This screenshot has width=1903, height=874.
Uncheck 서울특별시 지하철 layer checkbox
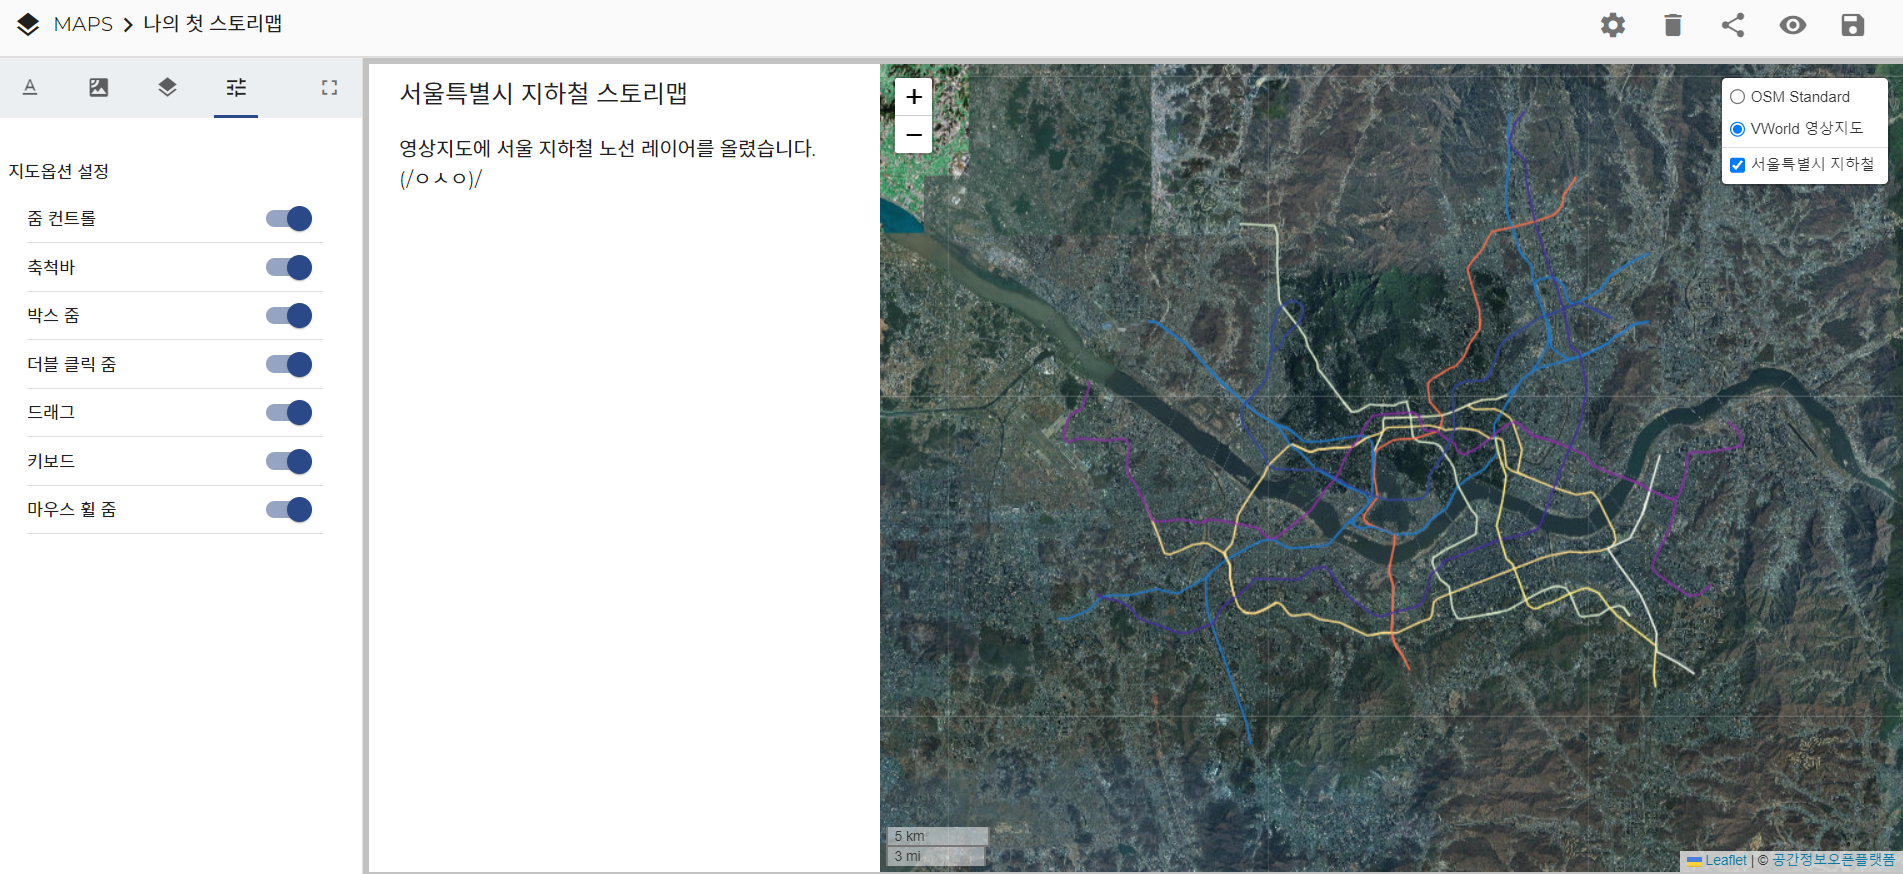(x=1738, y=165)
